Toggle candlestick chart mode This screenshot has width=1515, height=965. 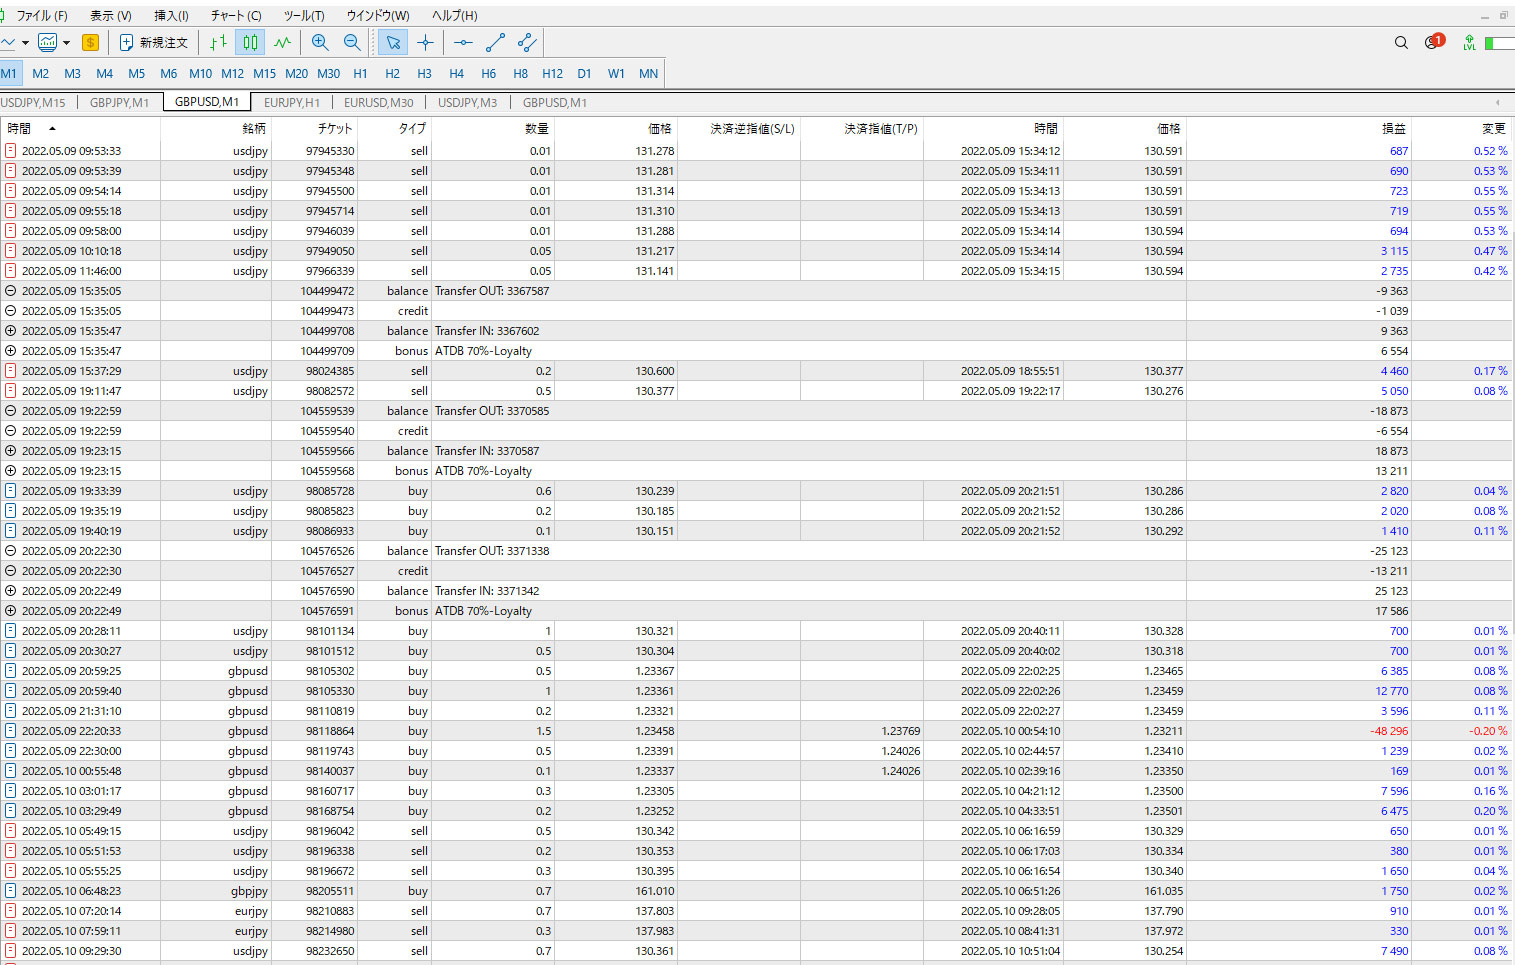tap(250, 42)
